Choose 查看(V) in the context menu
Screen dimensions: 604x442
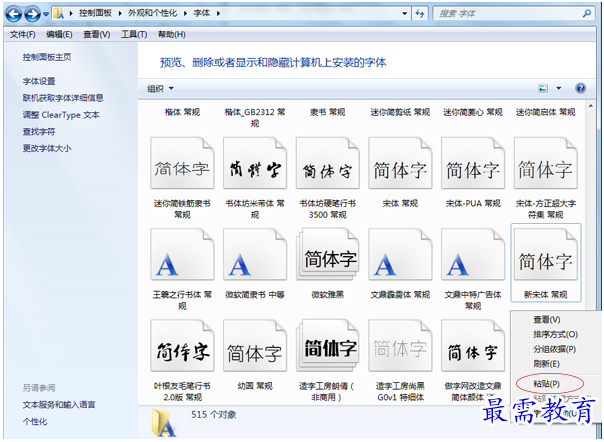click(547, 319)
